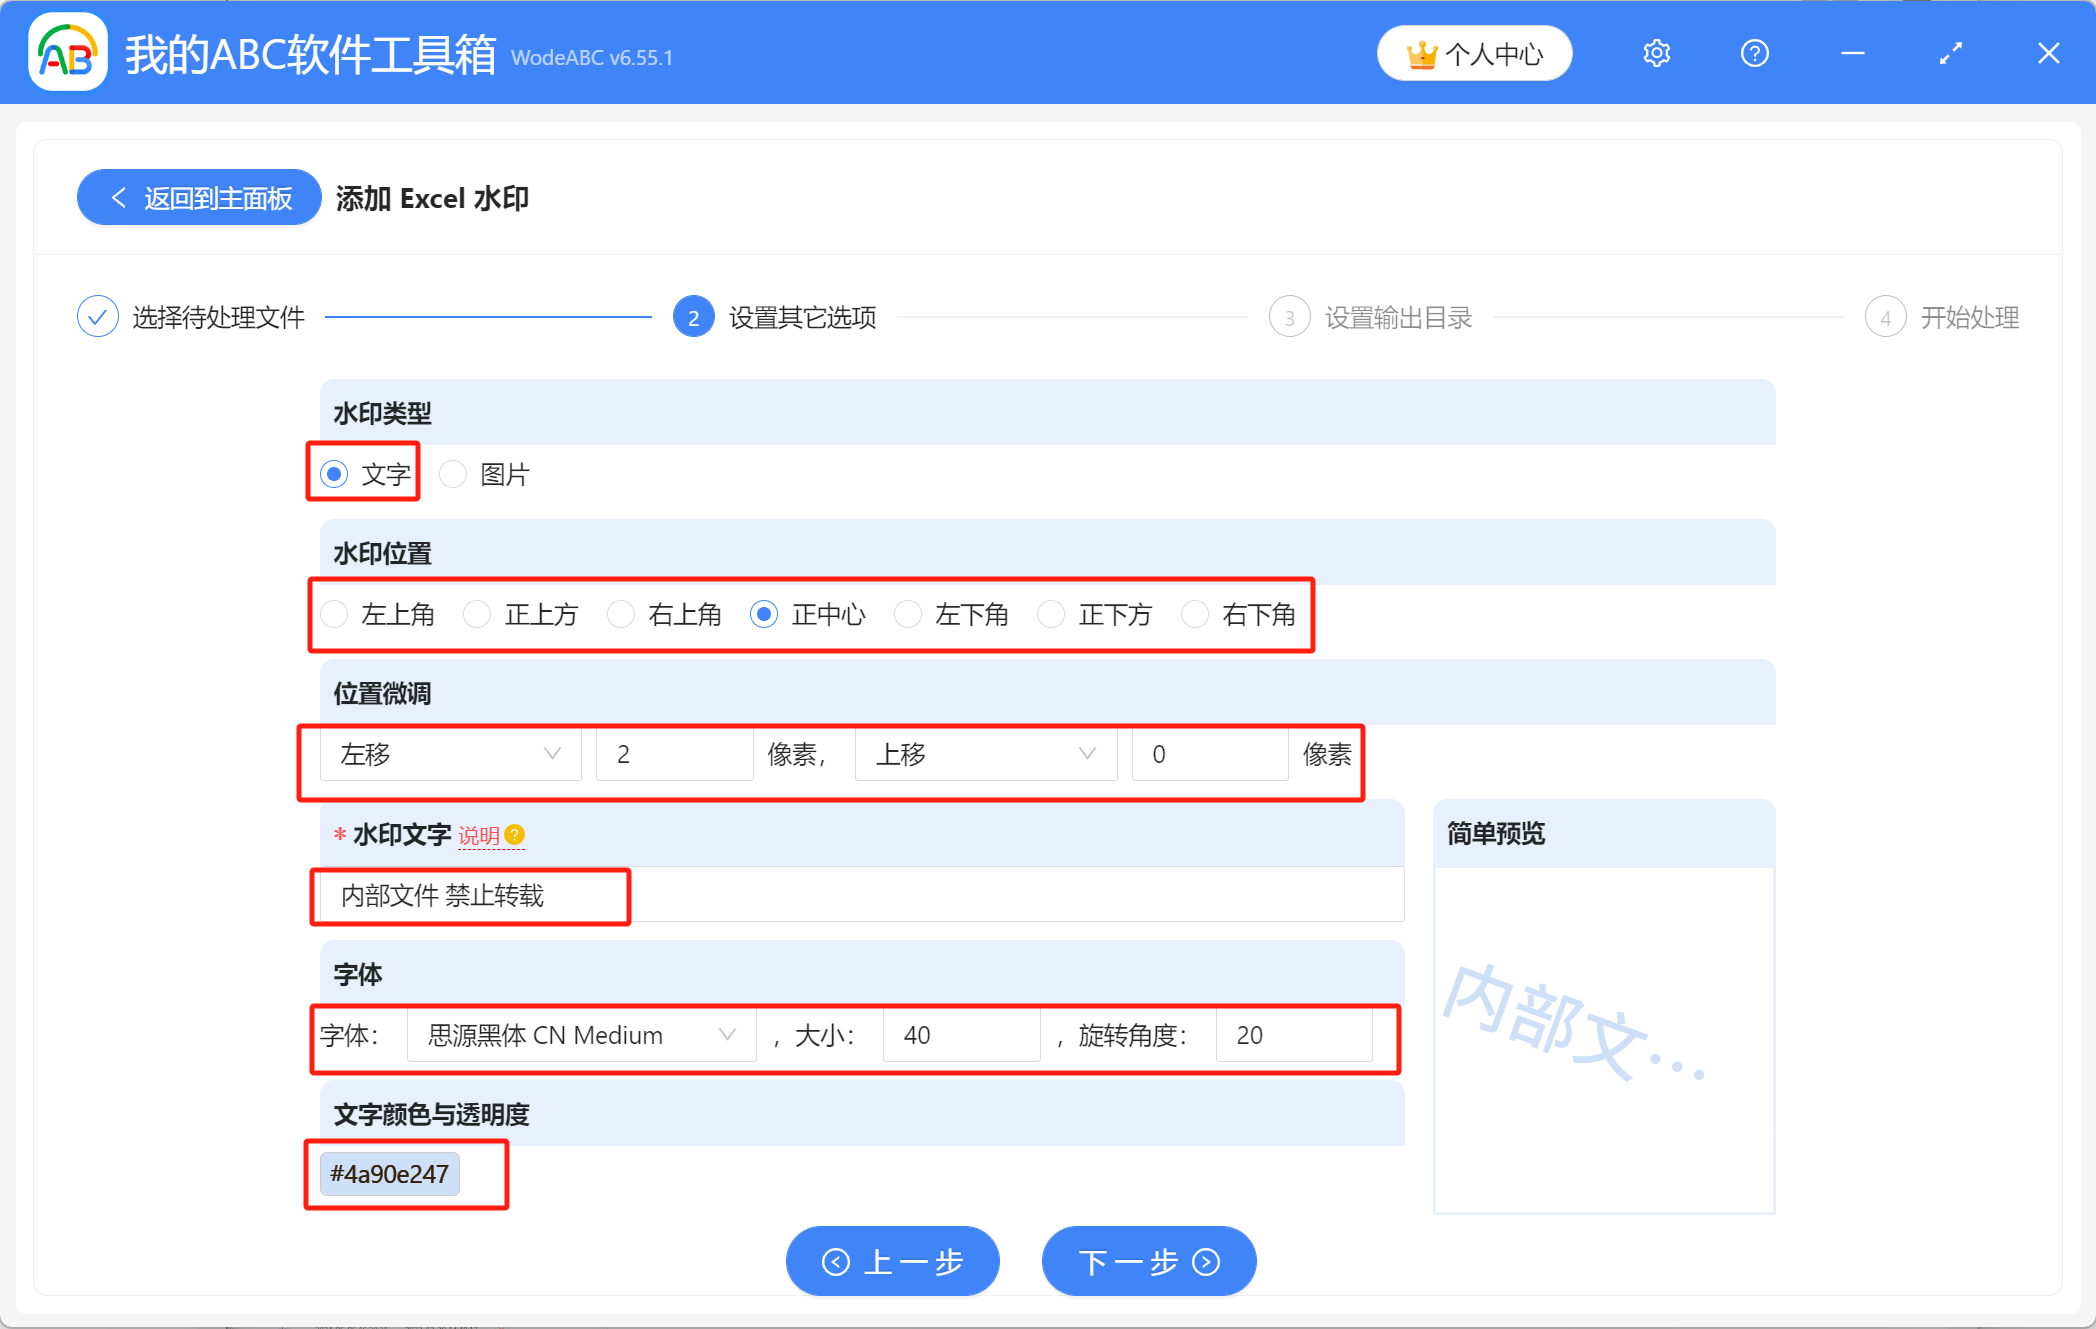Viewport: 2096px width, 1329px height.
Task: Open the #4a90e247 color picker
Action: click(x=388, y=1173)
